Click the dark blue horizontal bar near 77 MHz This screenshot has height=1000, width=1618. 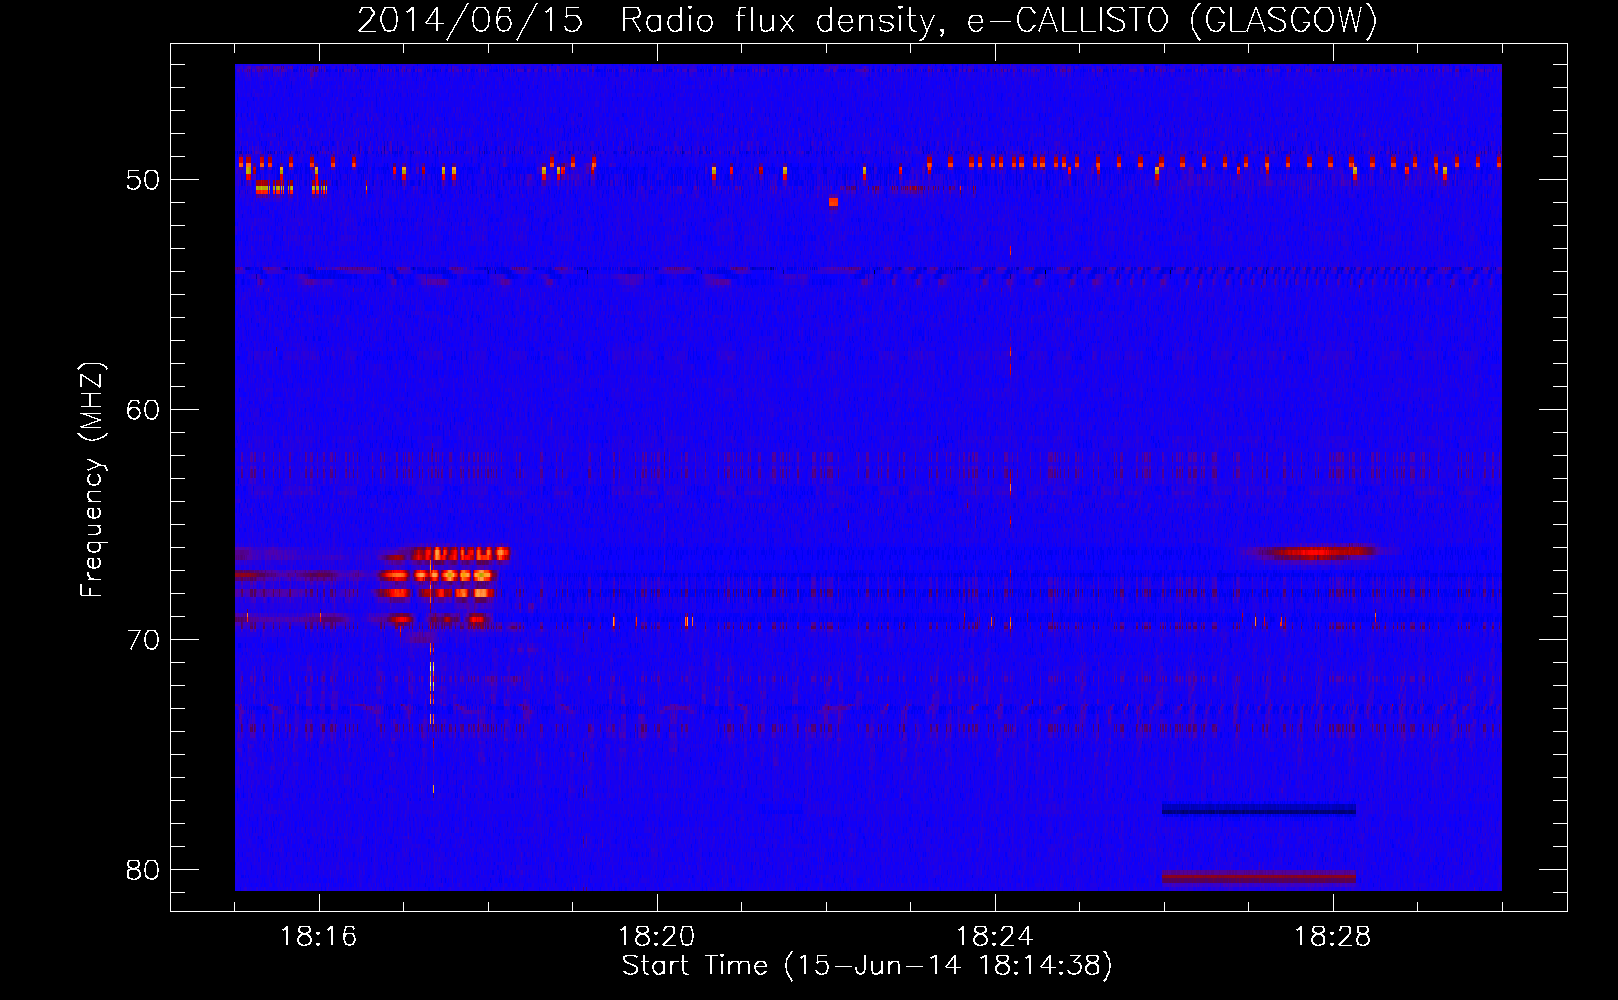pyautogui.click(x=1258, y=809)
